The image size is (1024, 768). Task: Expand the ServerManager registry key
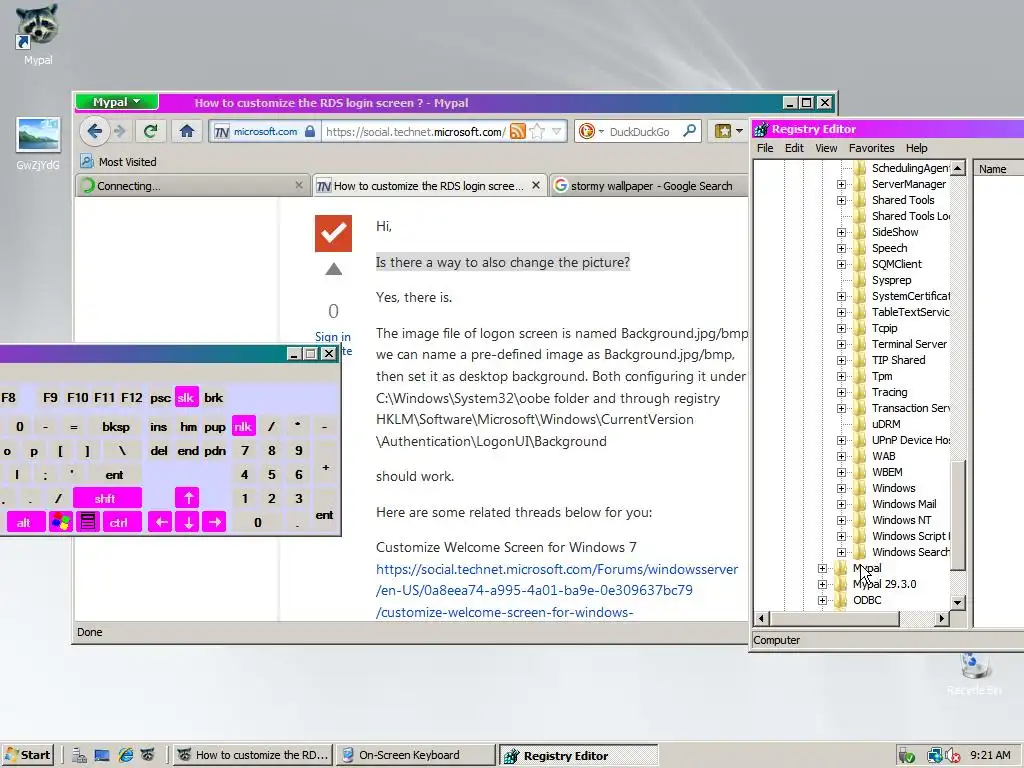(x=841, y=185)
